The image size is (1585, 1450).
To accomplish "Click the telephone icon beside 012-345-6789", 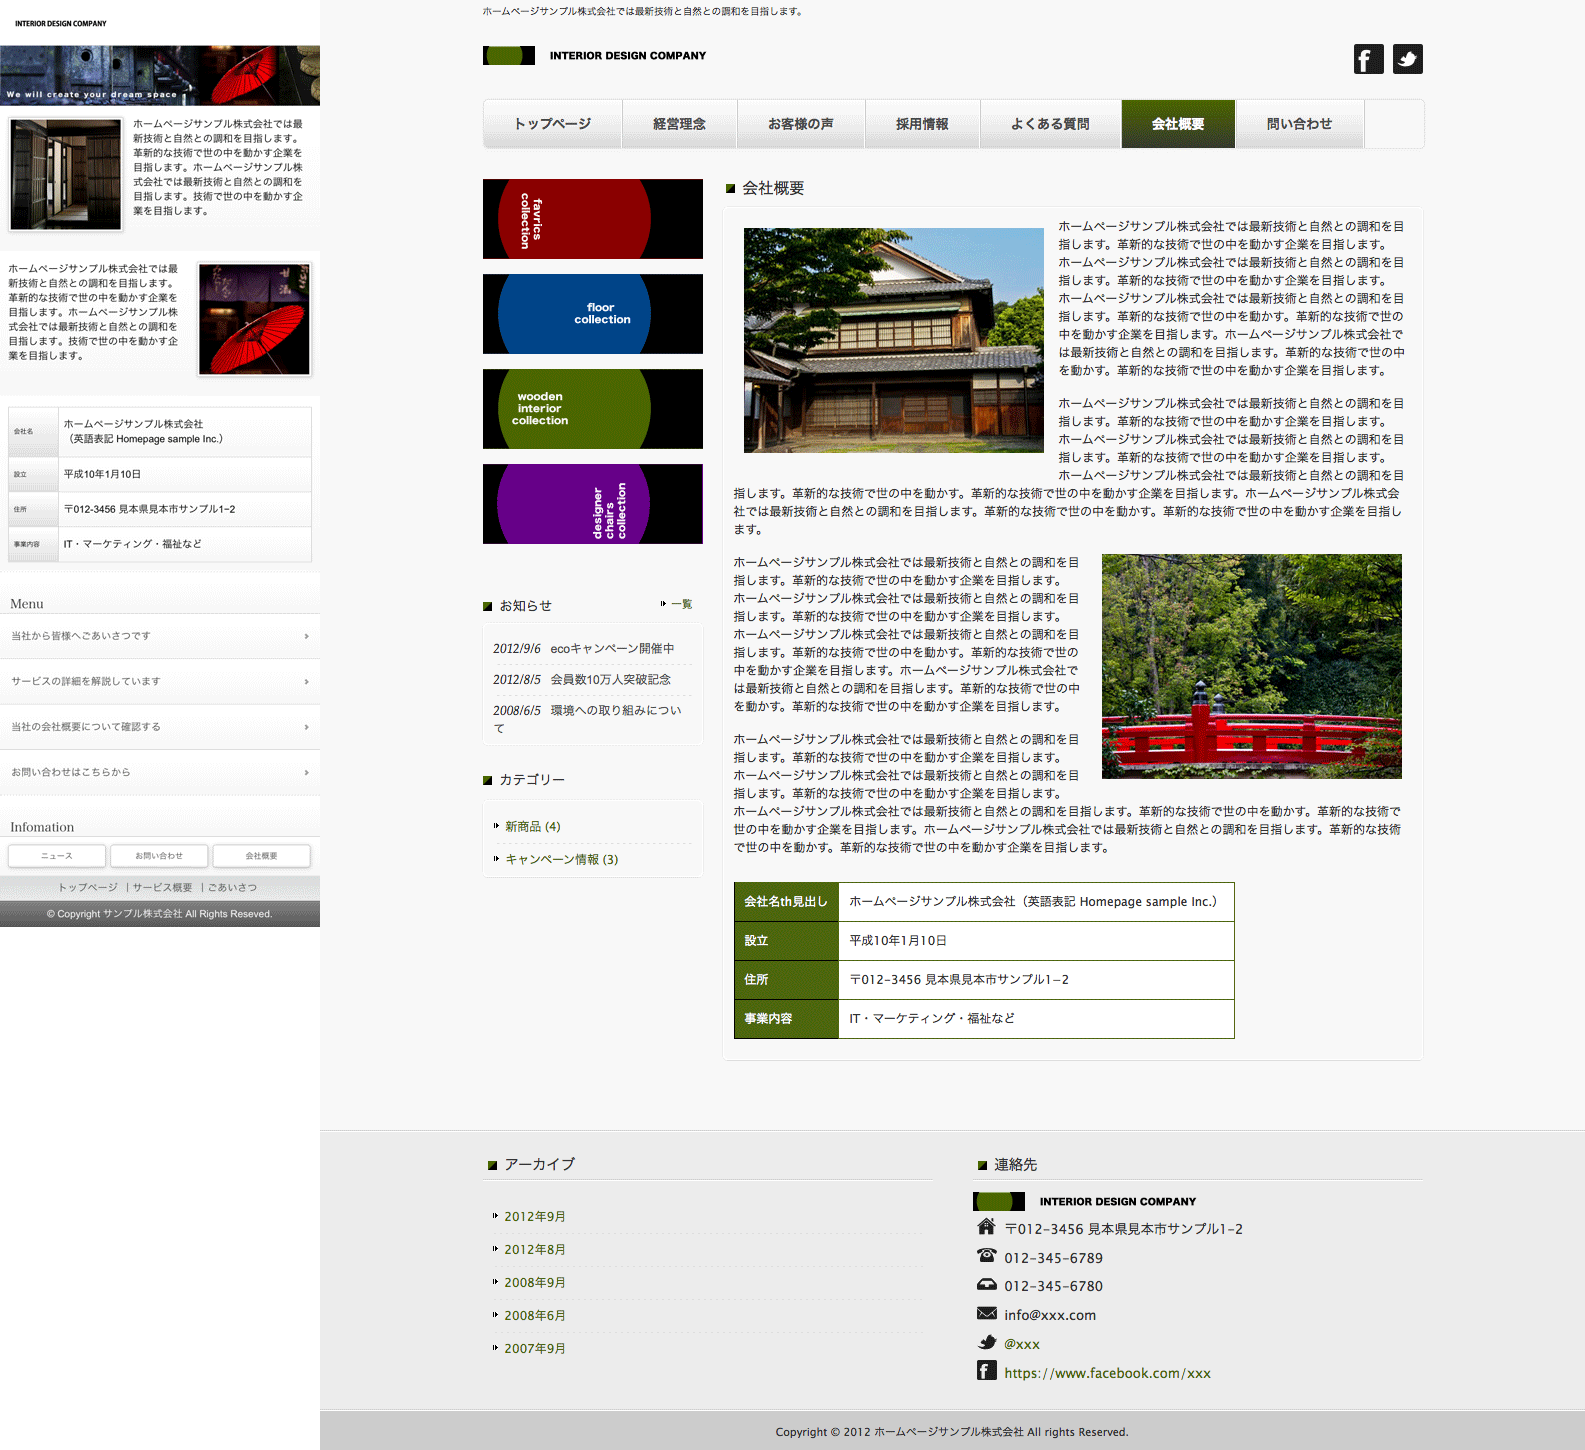I will 986,1256.
